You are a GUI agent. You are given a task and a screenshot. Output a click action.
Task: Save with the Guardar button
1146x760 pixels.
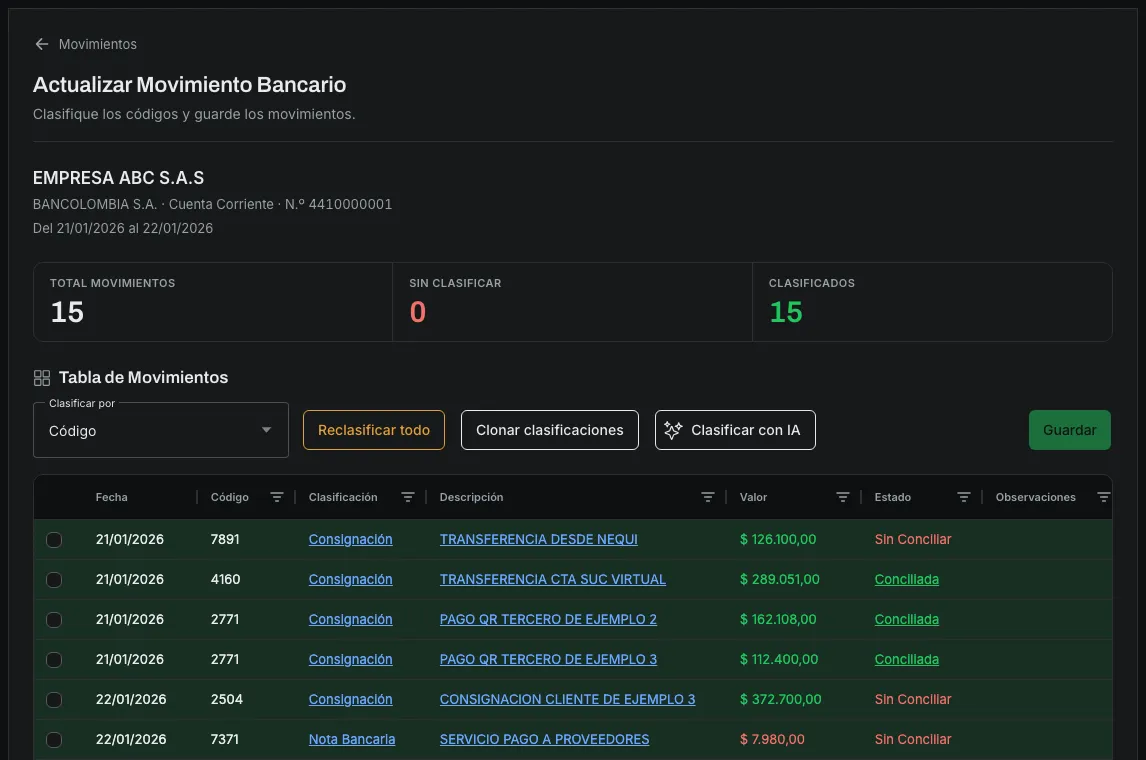(1069, 430)
